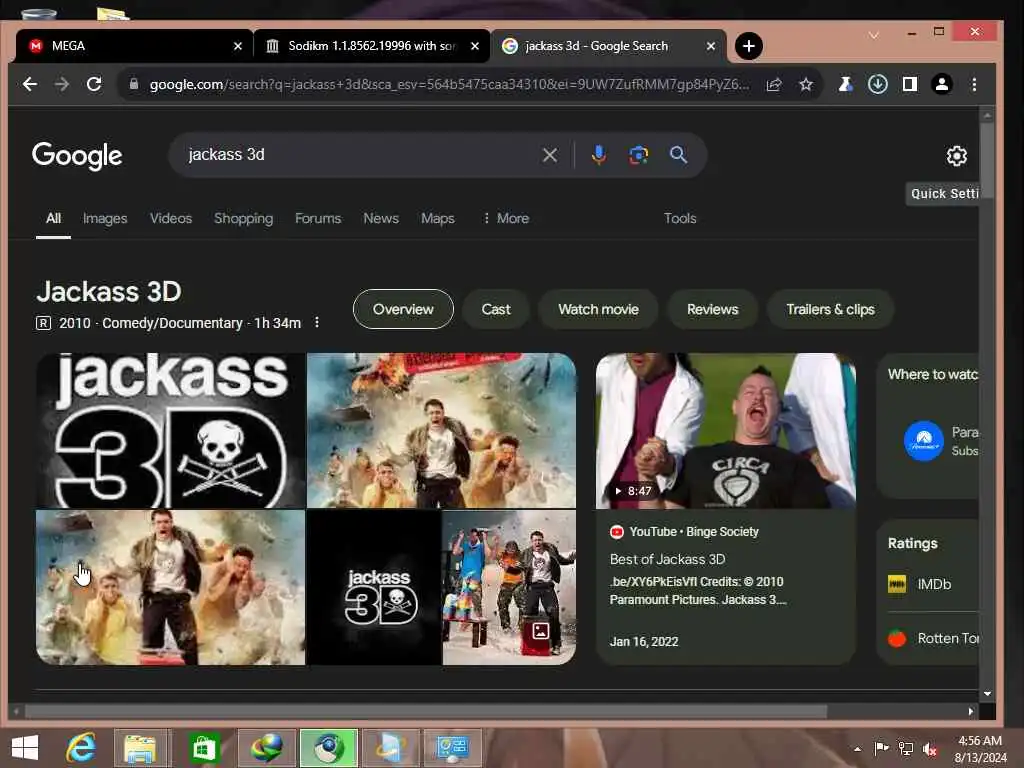The width and height of the screenshot is (1024, 768).
Task: Select the Maps search filter
Action: coord(438,219)
